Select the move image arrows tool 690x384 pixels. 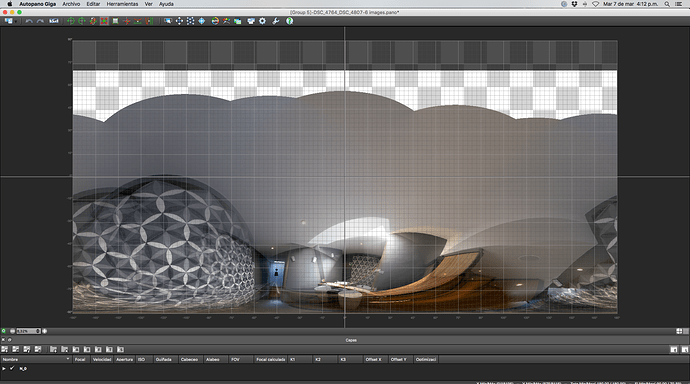[179, 21]
